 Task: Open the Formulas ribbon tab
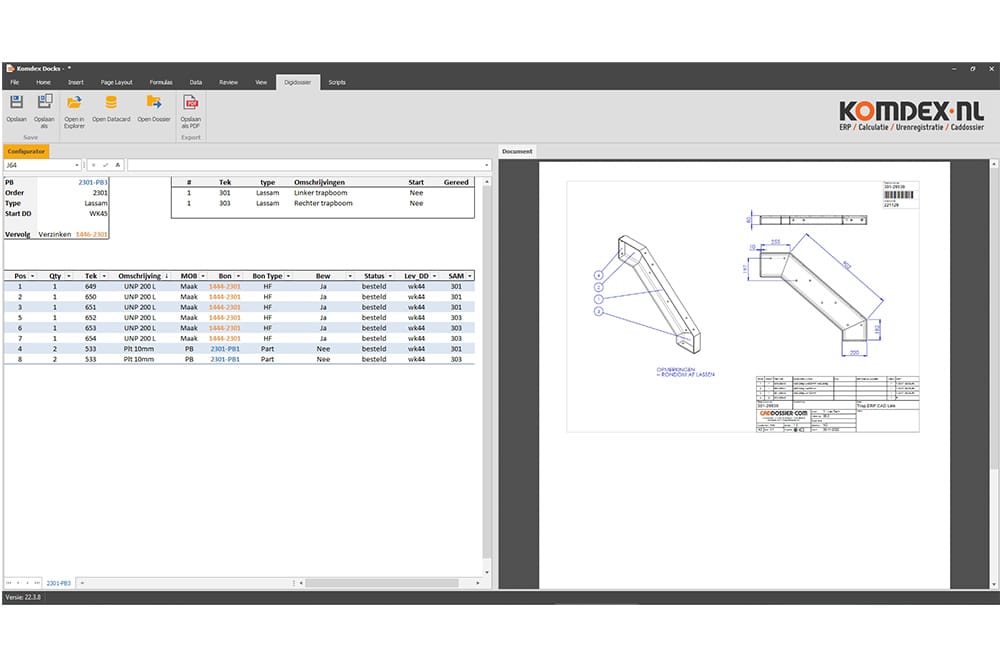click(x=161, y=82)
